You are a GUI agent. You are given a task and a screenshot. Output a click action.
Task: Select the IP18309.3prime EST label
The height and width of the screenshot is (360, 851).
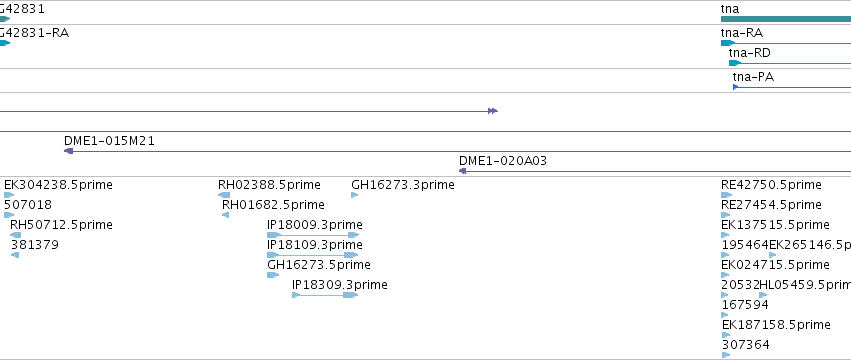point(340,285)
